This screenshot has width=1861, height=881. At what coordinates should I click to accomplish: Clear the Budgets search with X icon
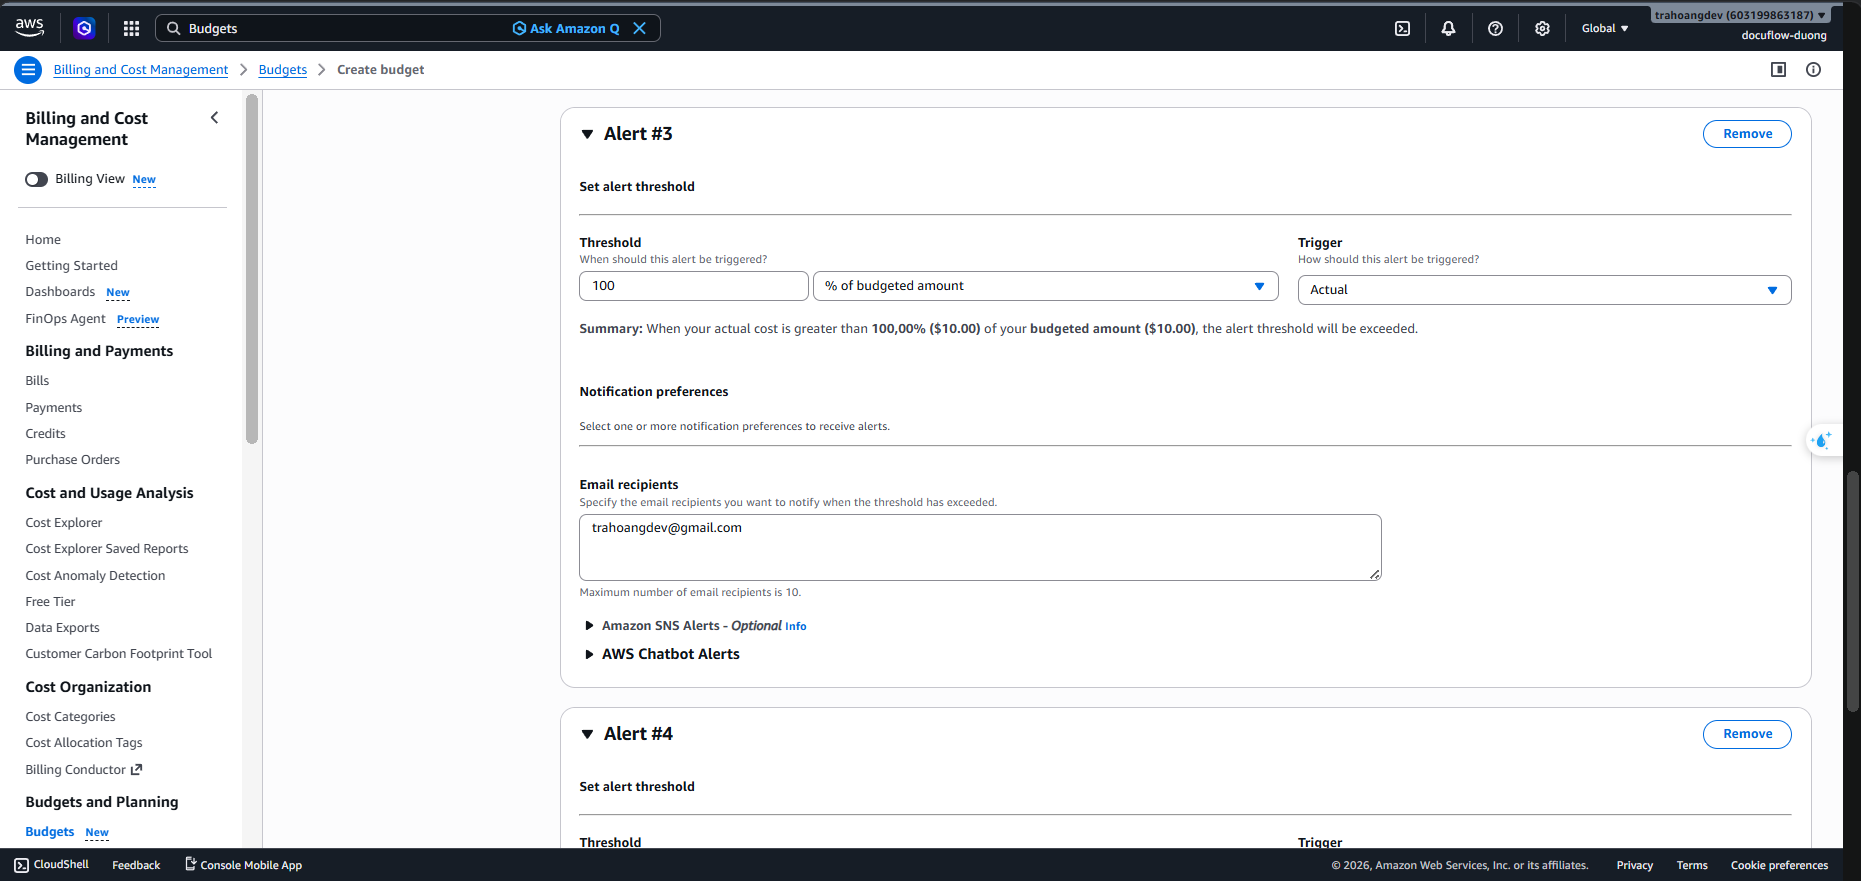pyautogui.click(x=640, y=28)
